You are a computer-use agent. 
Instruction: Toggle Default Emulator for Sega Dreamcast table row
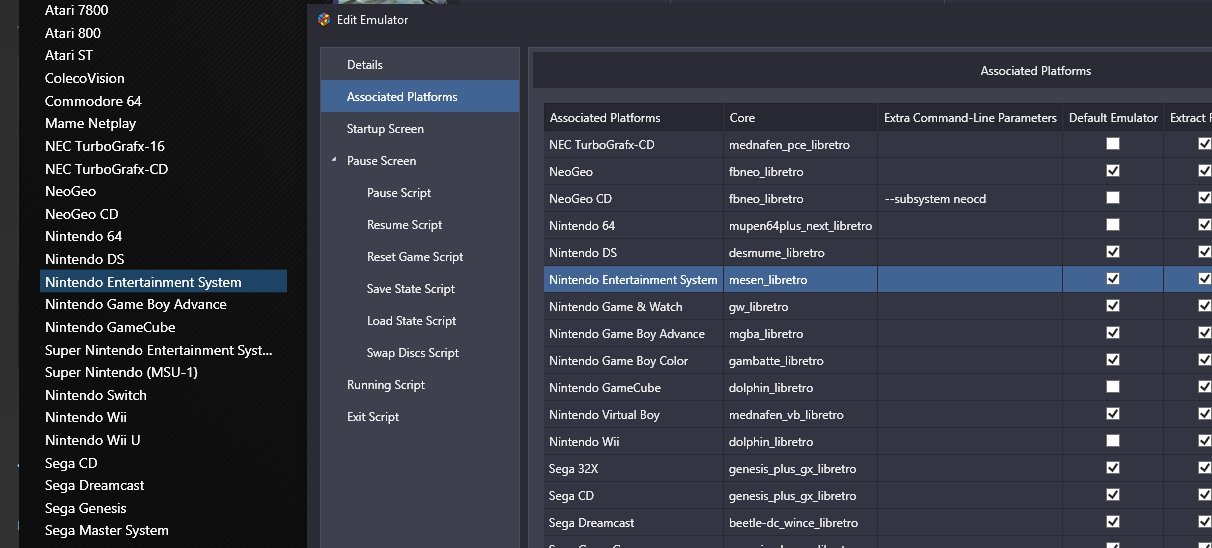pos(1113,522)
